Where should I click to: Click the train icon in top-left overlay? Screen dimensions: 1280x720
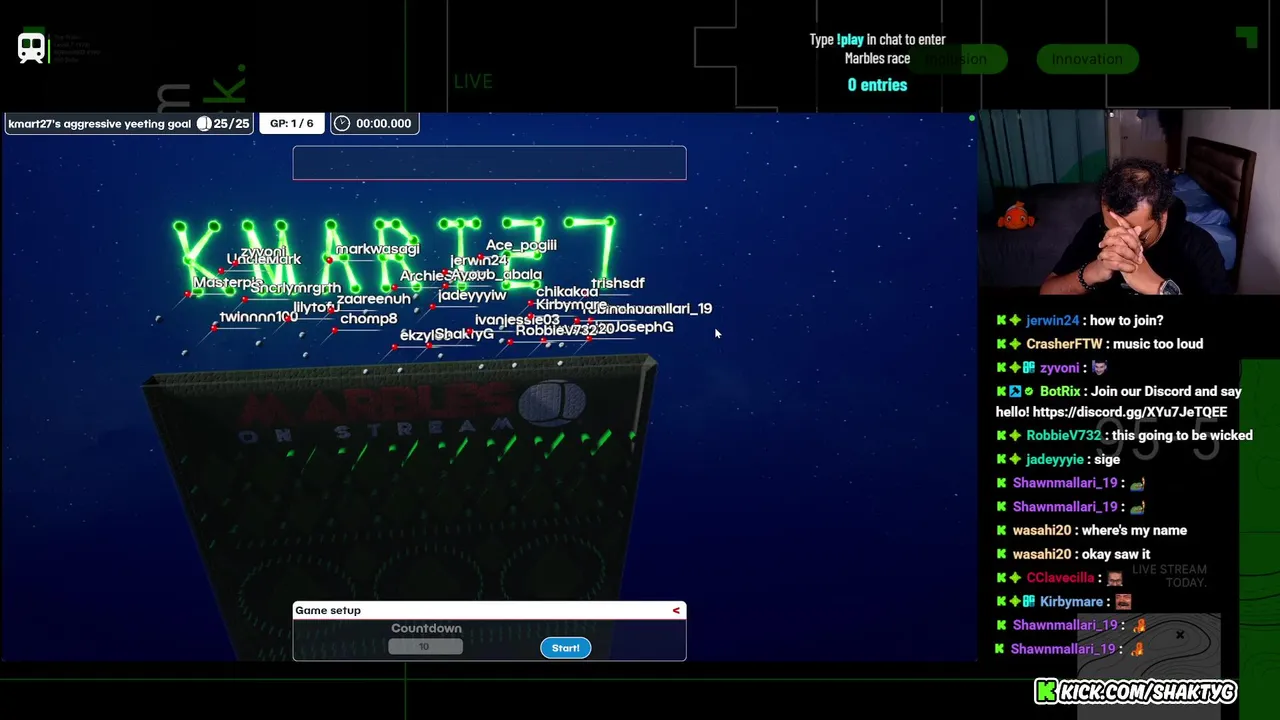(31, 47)
